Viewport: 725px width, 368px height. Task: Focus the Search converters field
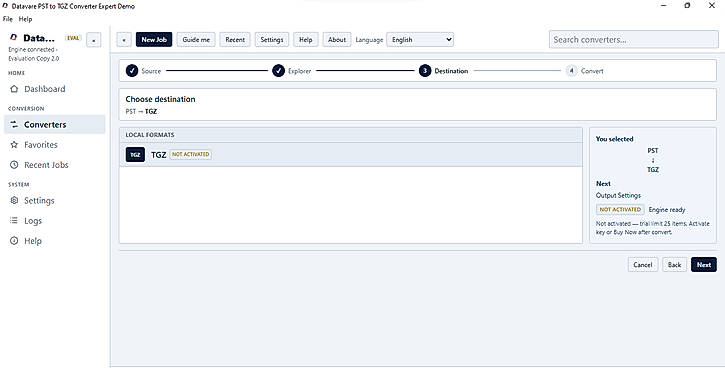click(633, 40)
